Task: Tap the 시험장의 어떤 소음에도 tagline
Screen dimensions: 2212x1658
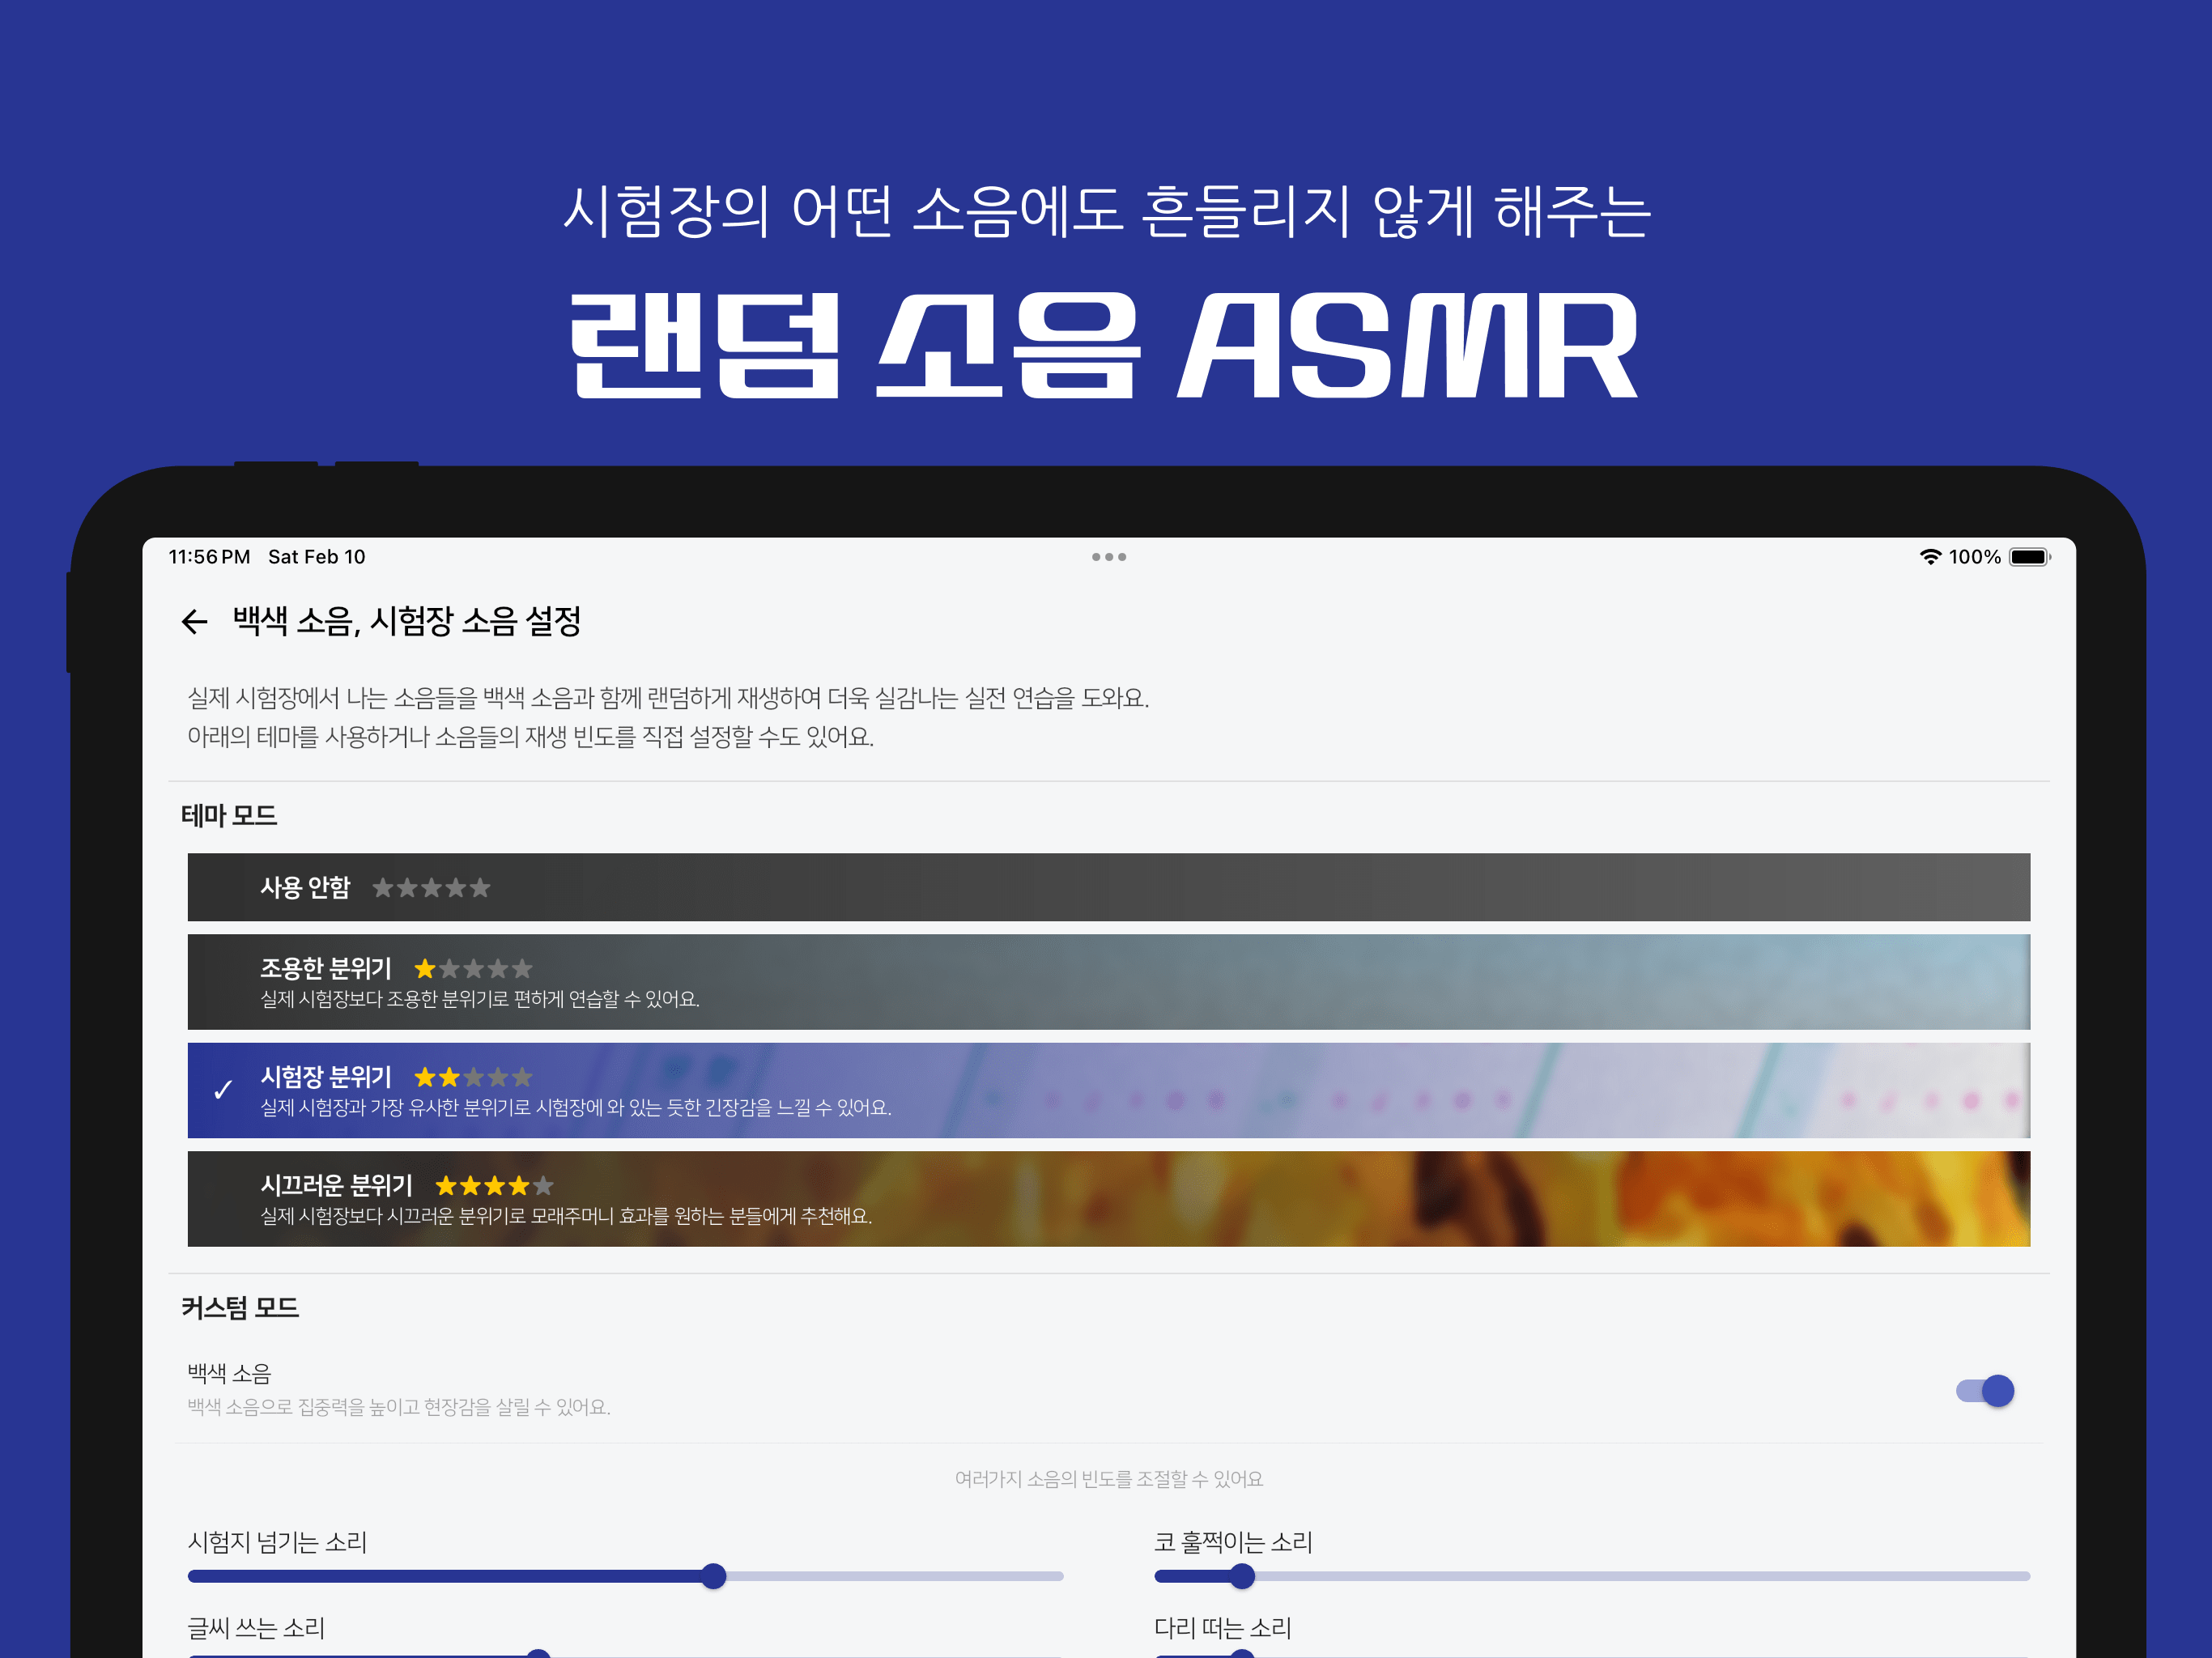Action: (x=1106, y=211)
